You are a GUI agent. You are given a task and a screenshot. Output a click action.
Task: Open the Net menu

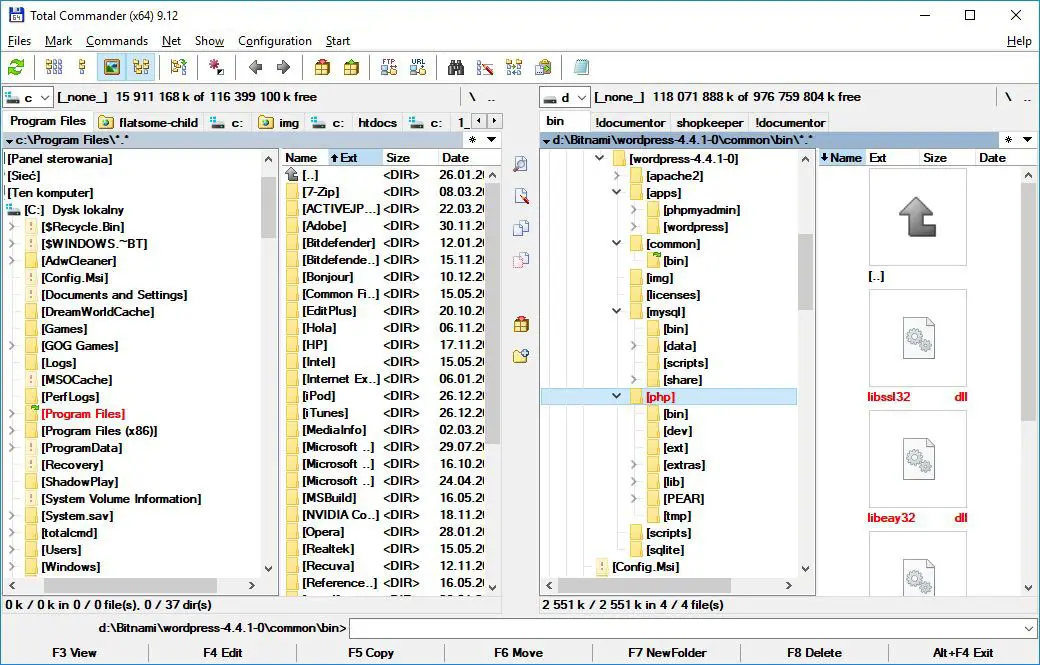coord(171,41)
